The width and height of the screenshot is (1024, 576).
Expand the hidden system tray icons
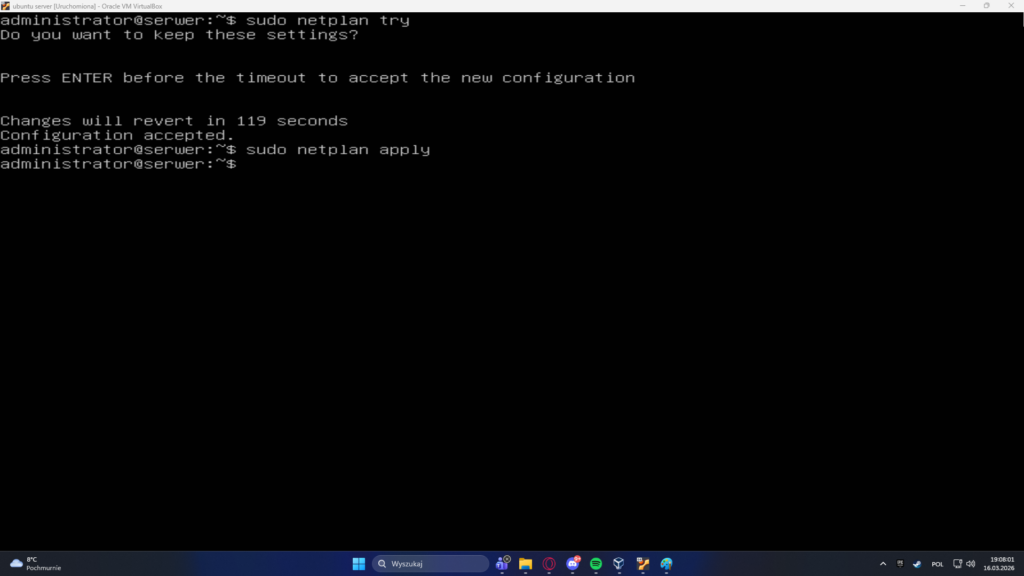pos(882,564)
